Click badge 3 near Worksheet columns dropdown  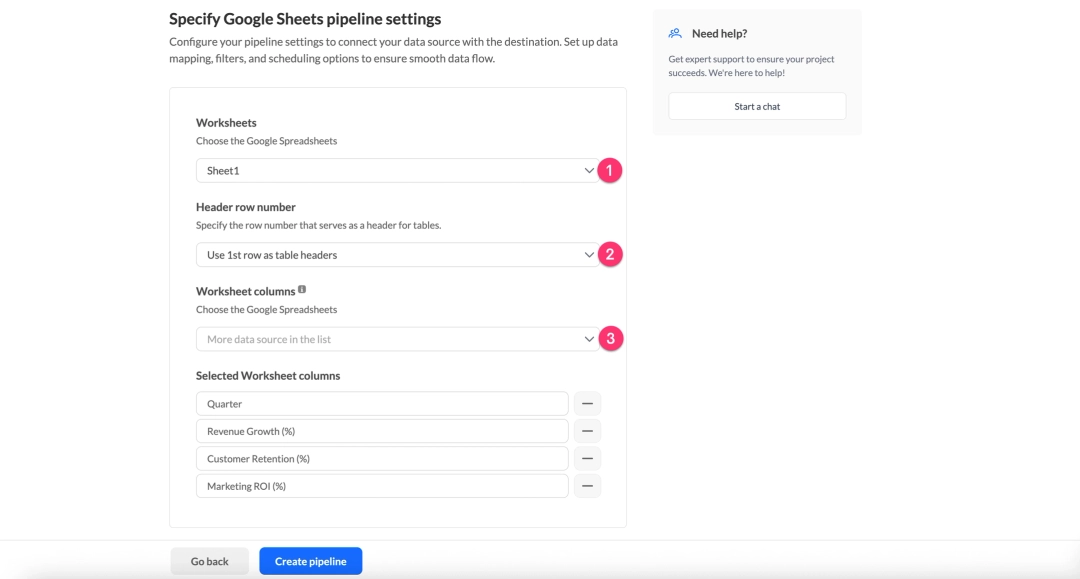coord(611,338)
